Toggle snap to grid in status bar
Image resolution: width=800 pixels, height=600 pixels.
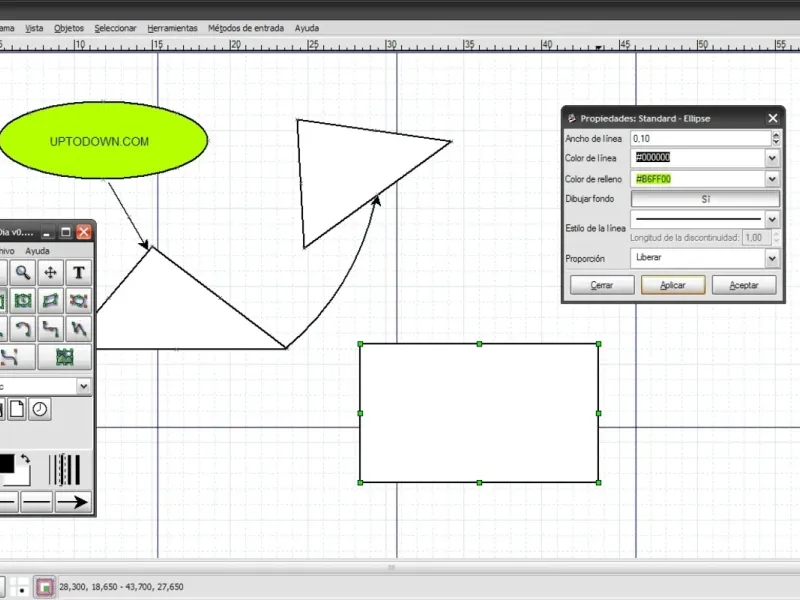20,587
